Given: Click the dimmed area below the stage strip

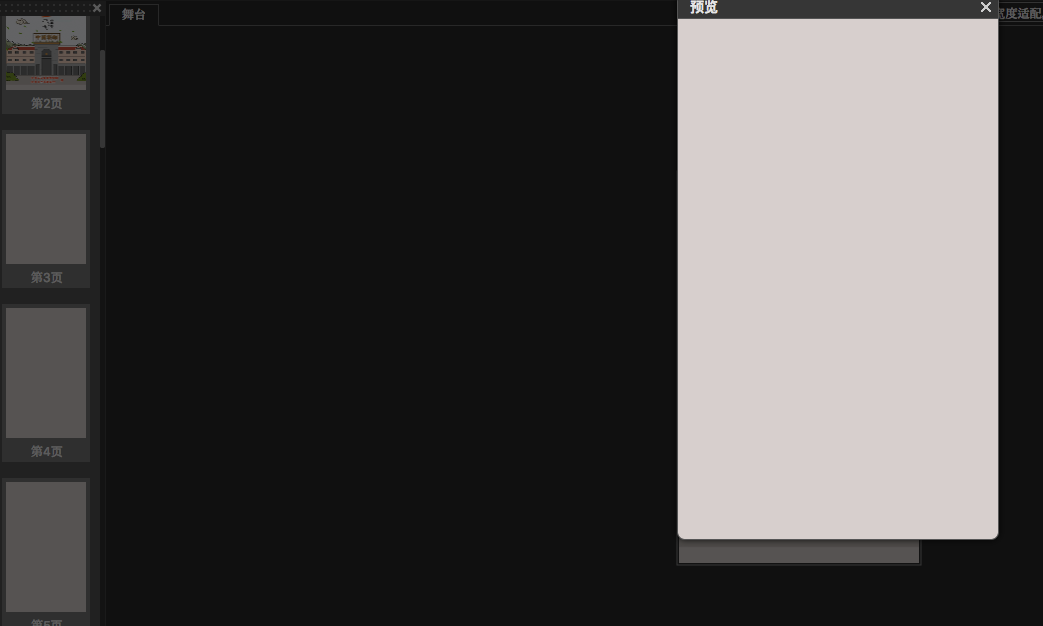Looking at the screenshot, I should (x=799, y=595).
